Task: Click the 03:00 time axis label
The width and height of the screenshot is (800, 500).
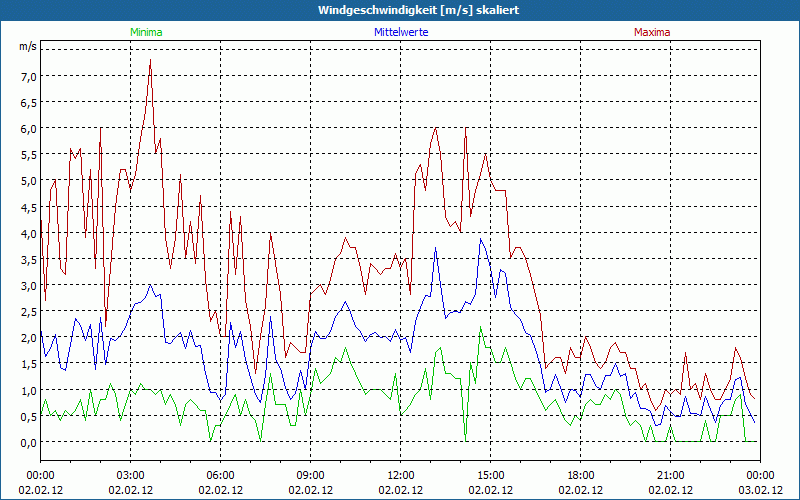Action: click(131, 476)
